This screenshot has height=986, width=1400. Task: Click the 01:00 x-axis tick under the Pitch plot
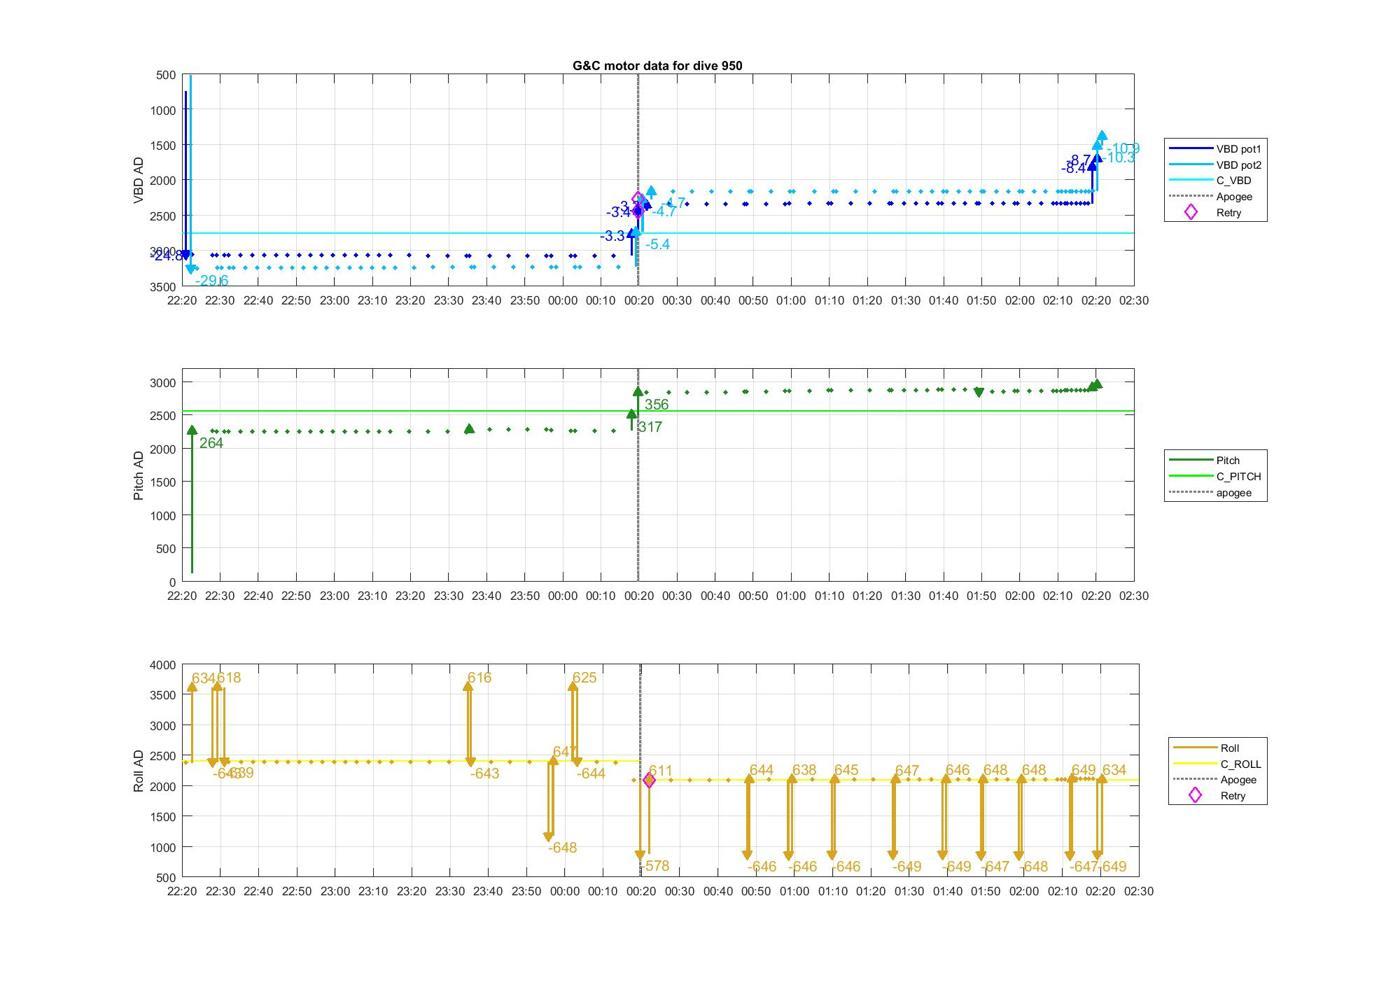click(791, 595)
